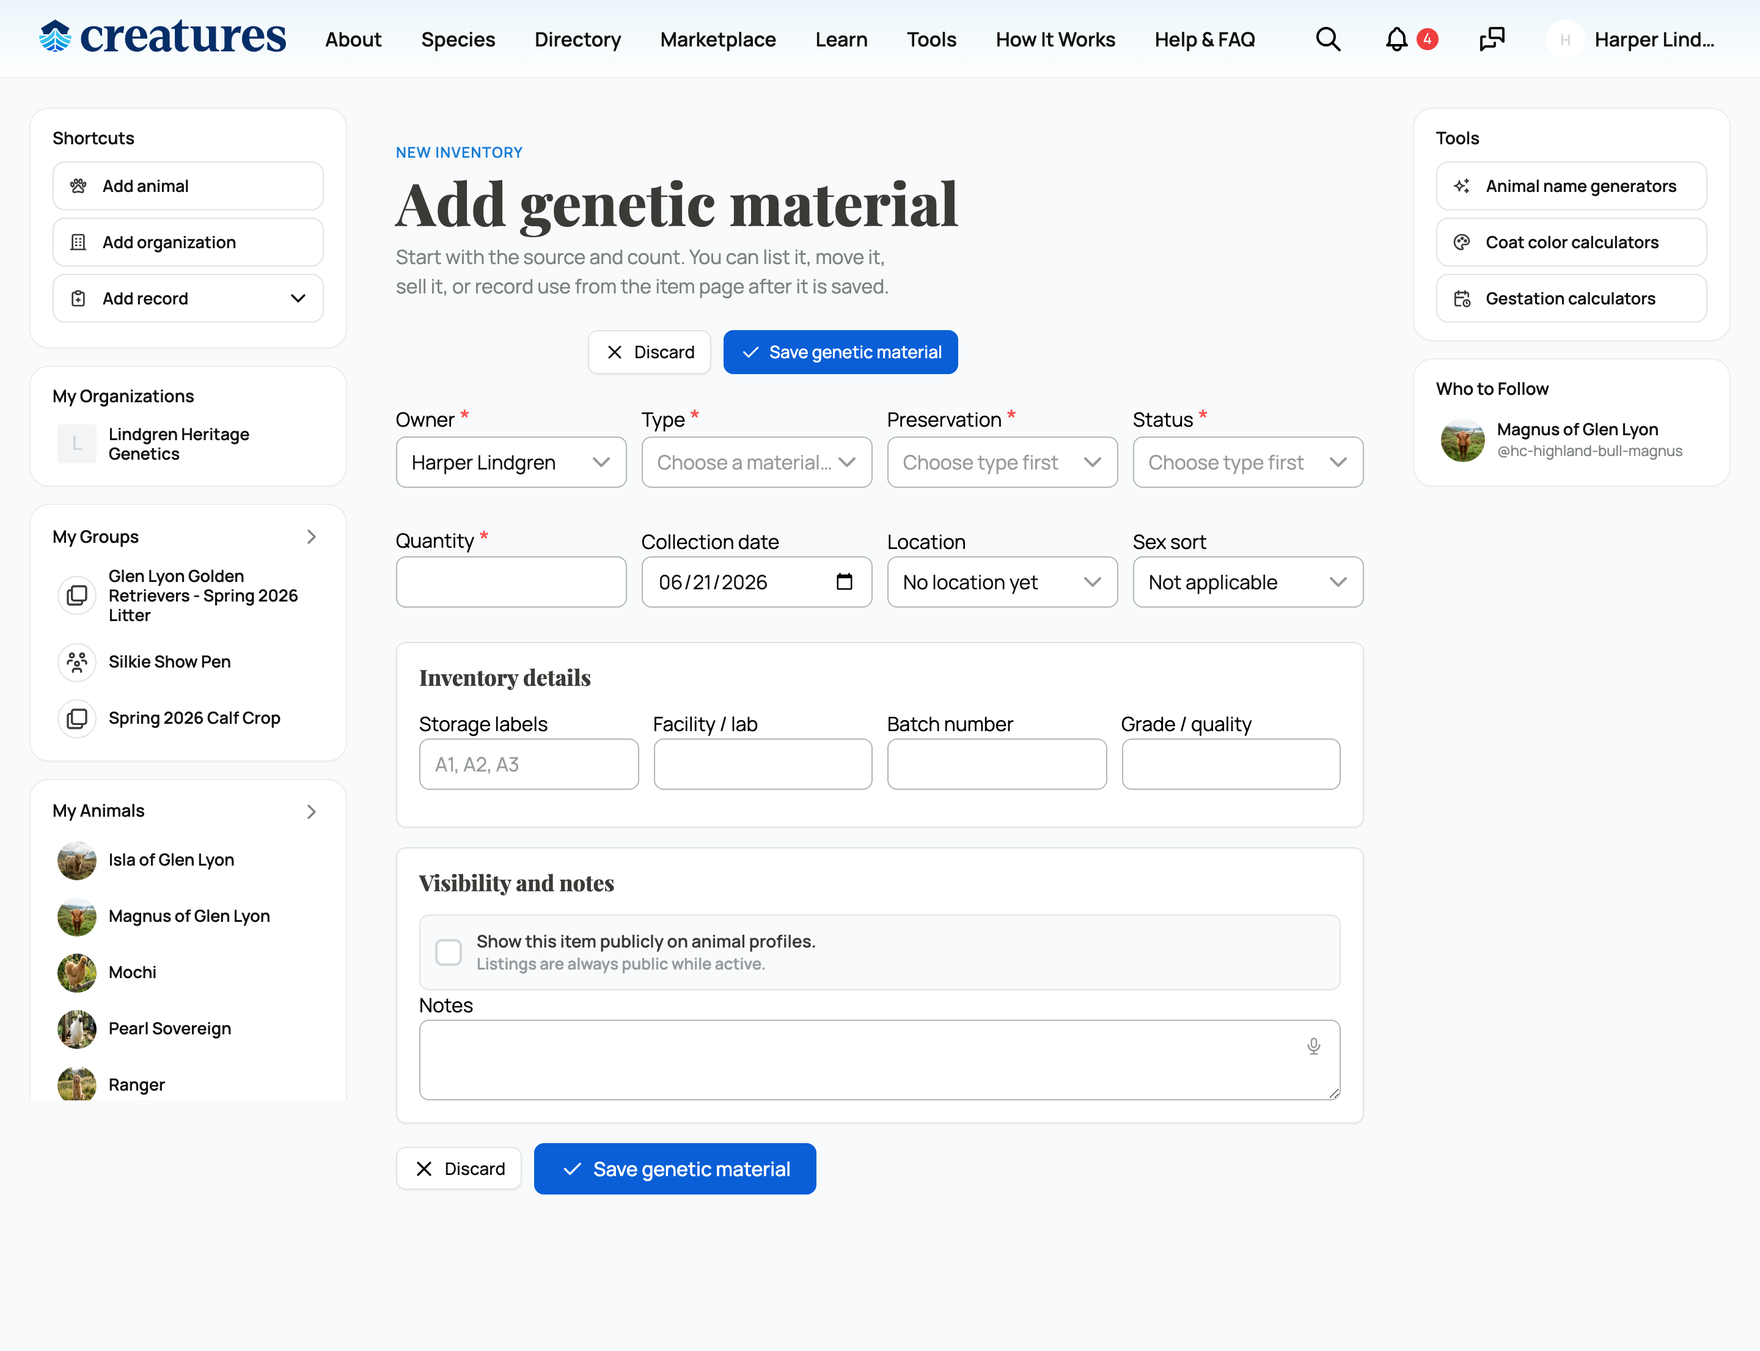This screenshot has height=1351, width=1760.
Task: Click Isla of Glen Lyon avatar
Action: [x=77, y=860]
